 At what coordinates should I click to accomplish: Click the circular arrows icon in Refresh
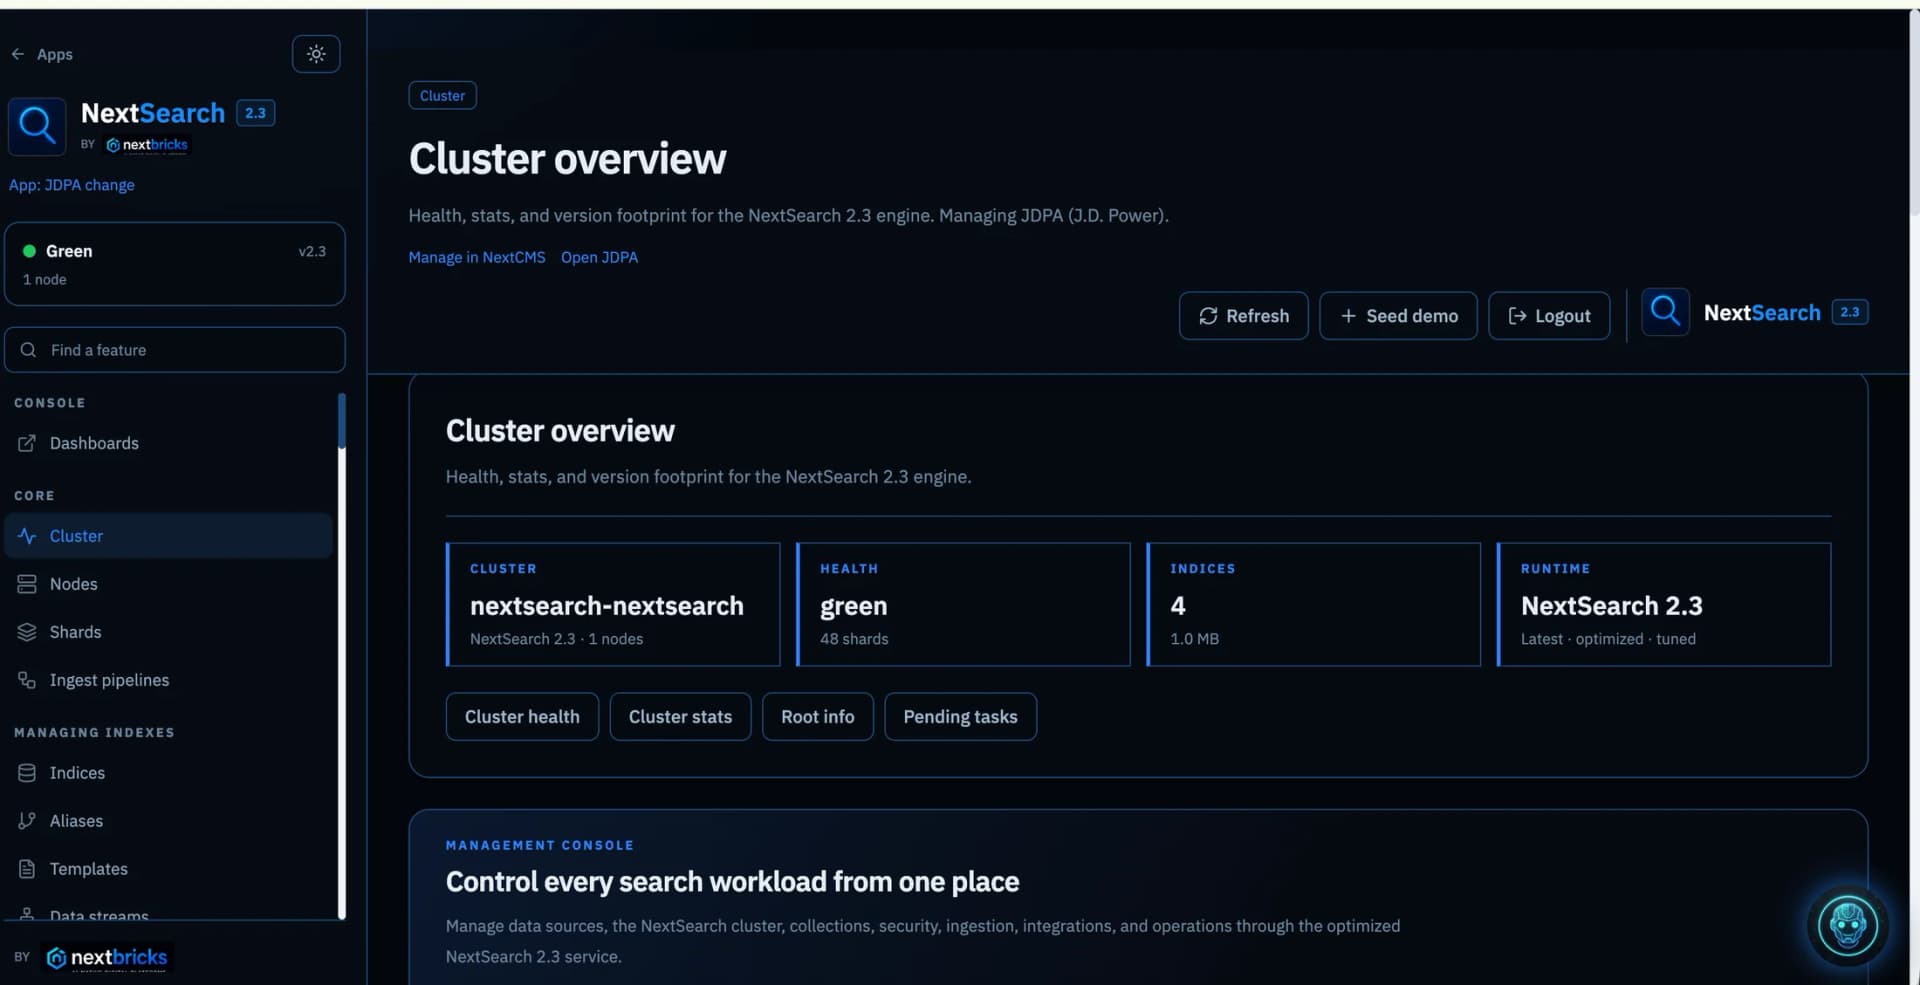pyautogui.click(x=1208, y=316)
